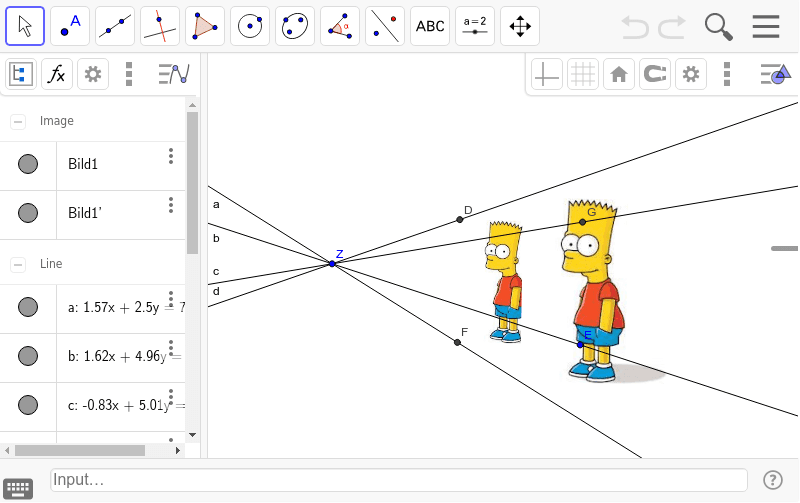Click the Redo arrow
Viewport: 800px width, 503px height.
(671, 27)
